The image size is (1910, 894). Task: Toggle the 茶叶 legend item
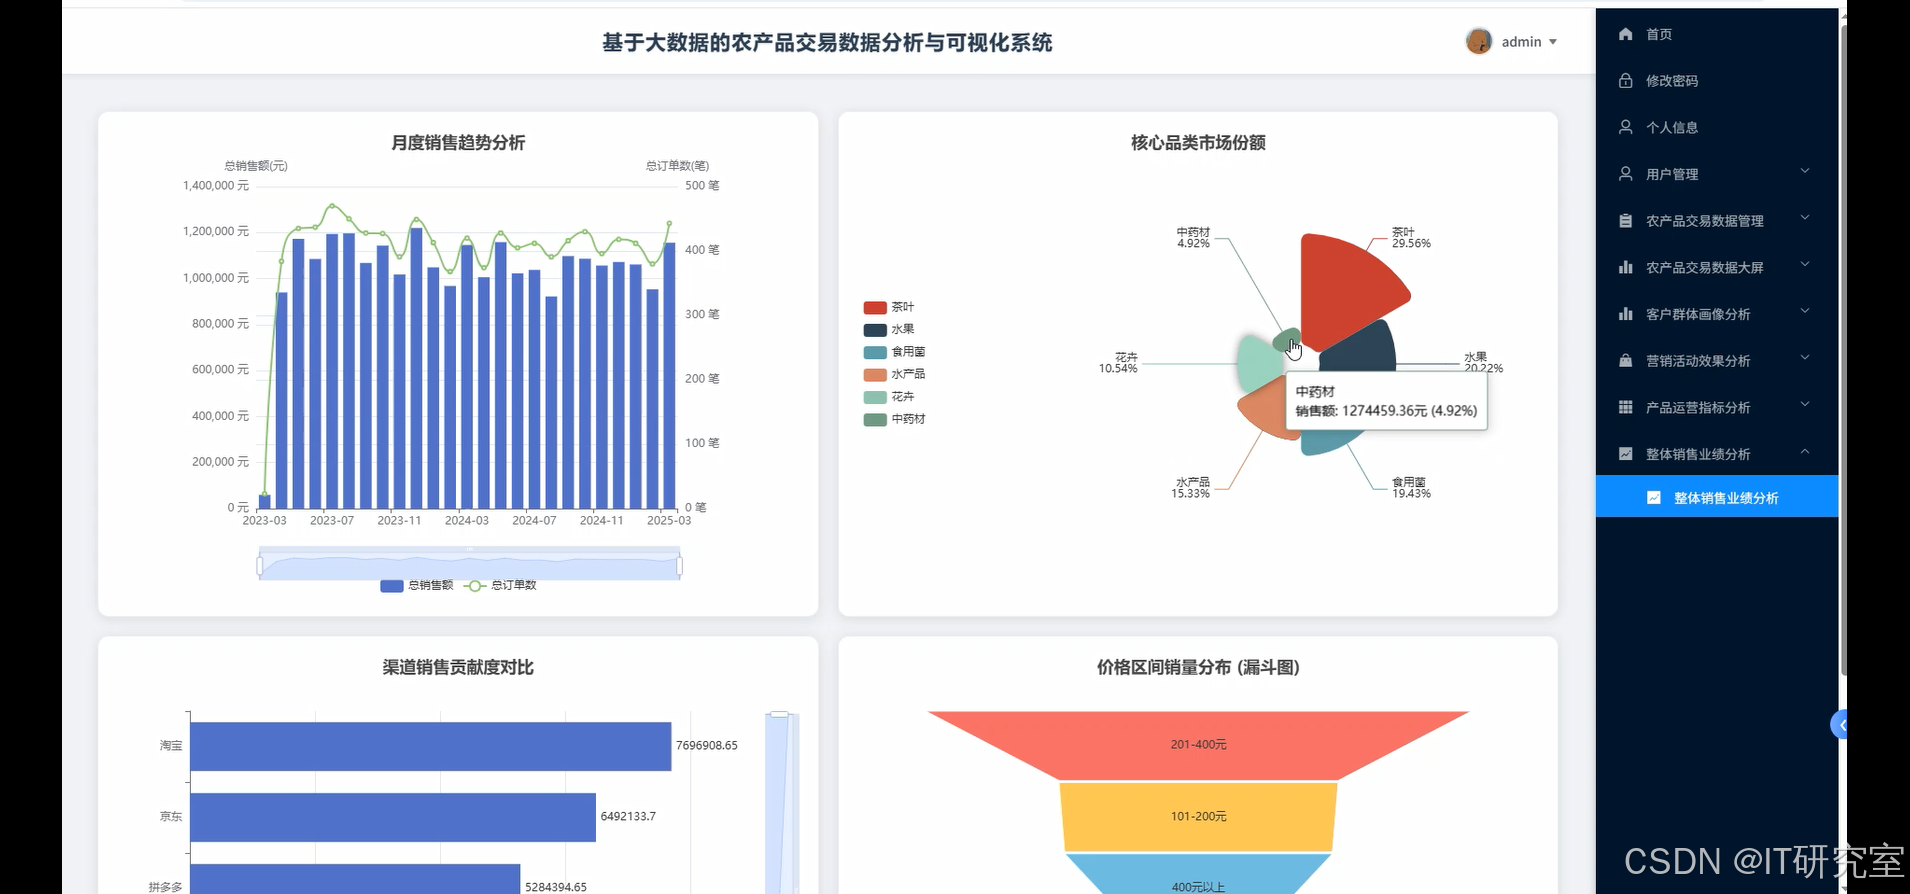coord(889,307)
